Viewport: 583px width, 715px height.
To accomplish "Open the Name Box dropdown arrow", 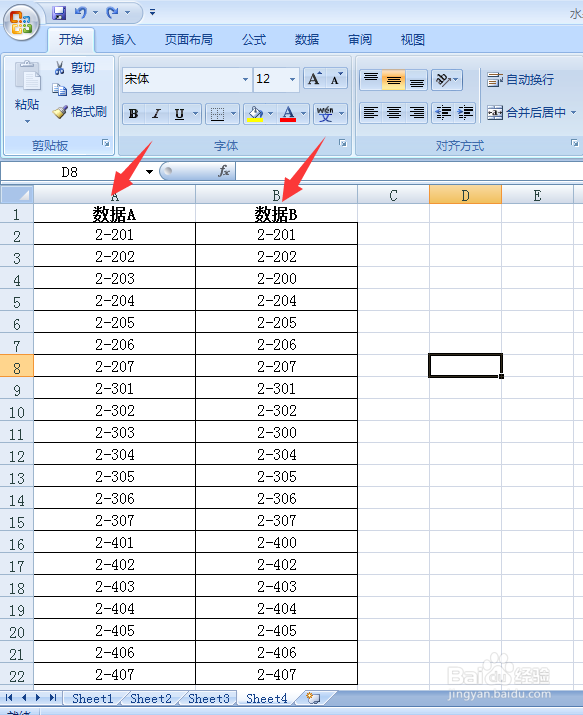I will click(149, 172).
